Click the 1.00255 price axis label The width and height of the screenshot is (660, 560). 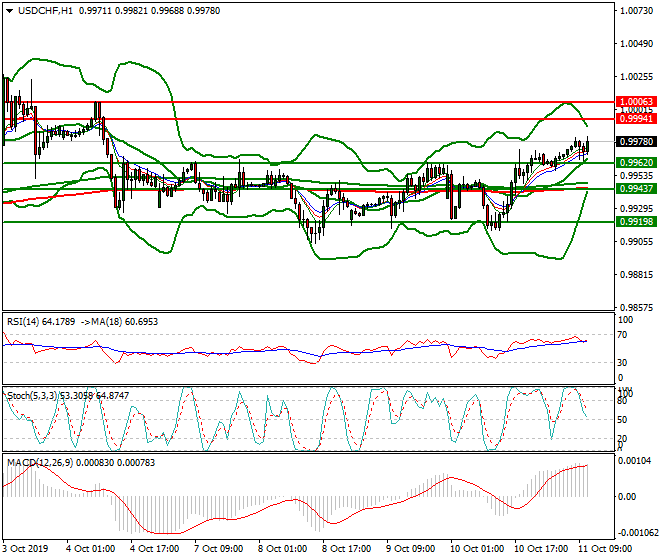(636, 77)
